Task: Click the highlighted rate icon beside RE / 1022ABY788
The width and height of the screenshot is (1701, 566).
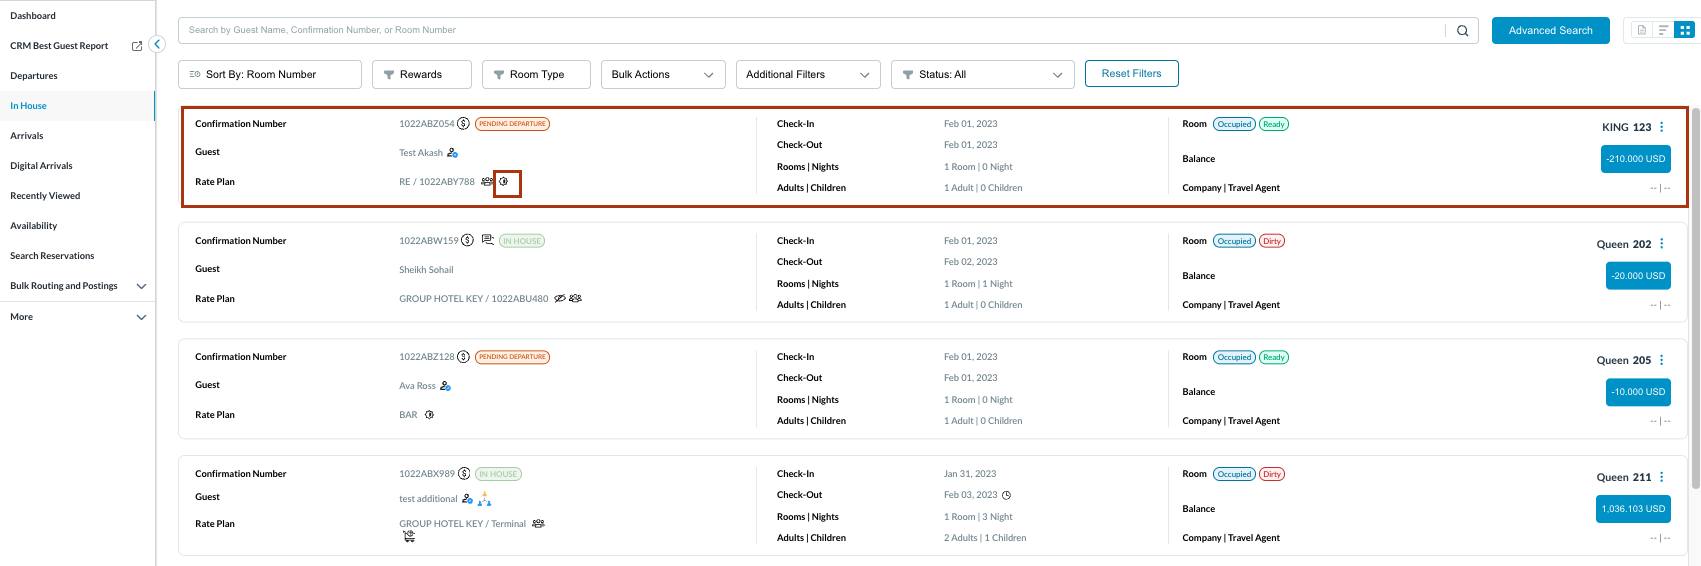Action: pos(505,182)
